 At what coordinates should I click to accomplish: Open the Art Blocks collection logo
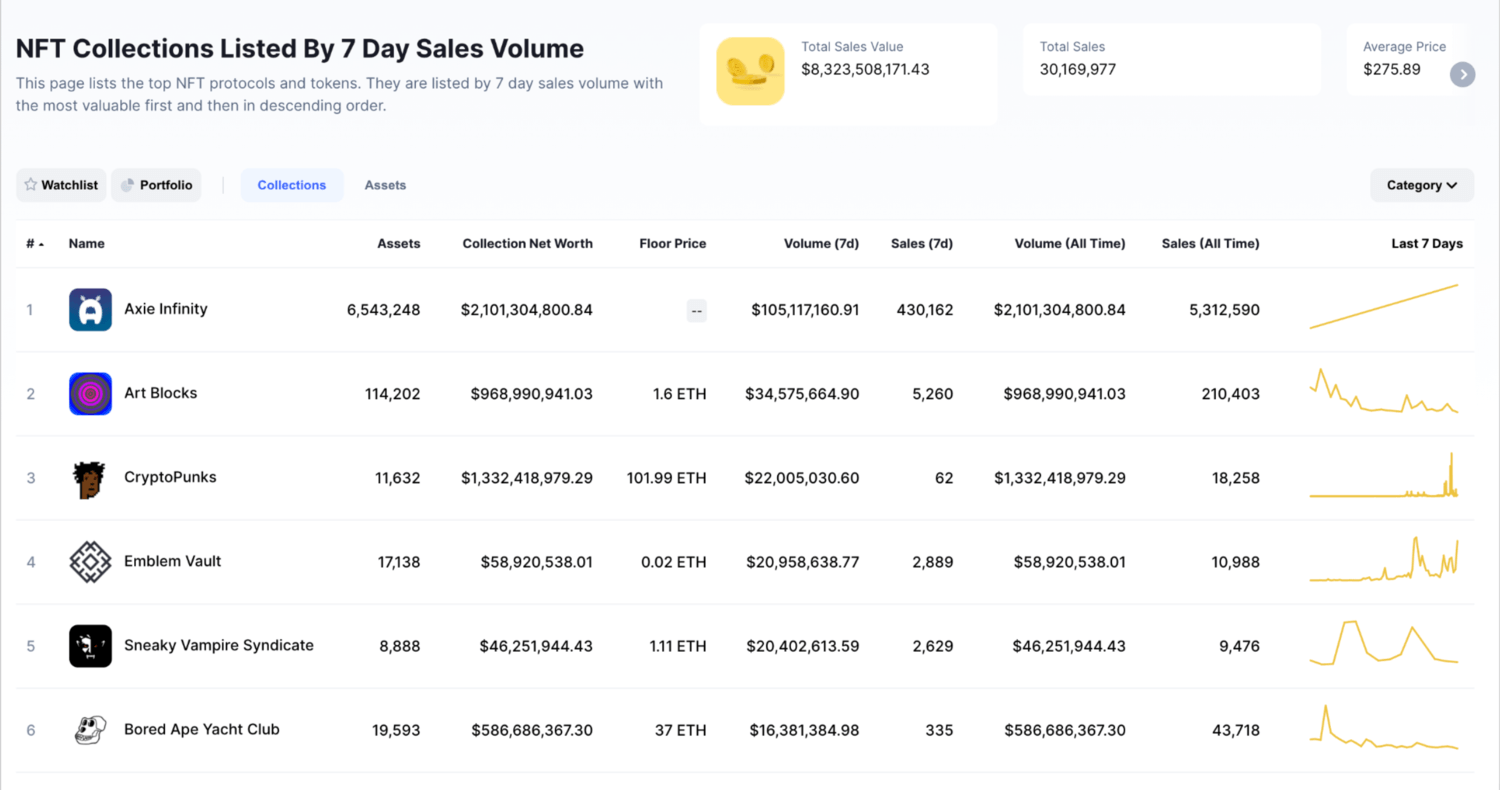[90, 394]
